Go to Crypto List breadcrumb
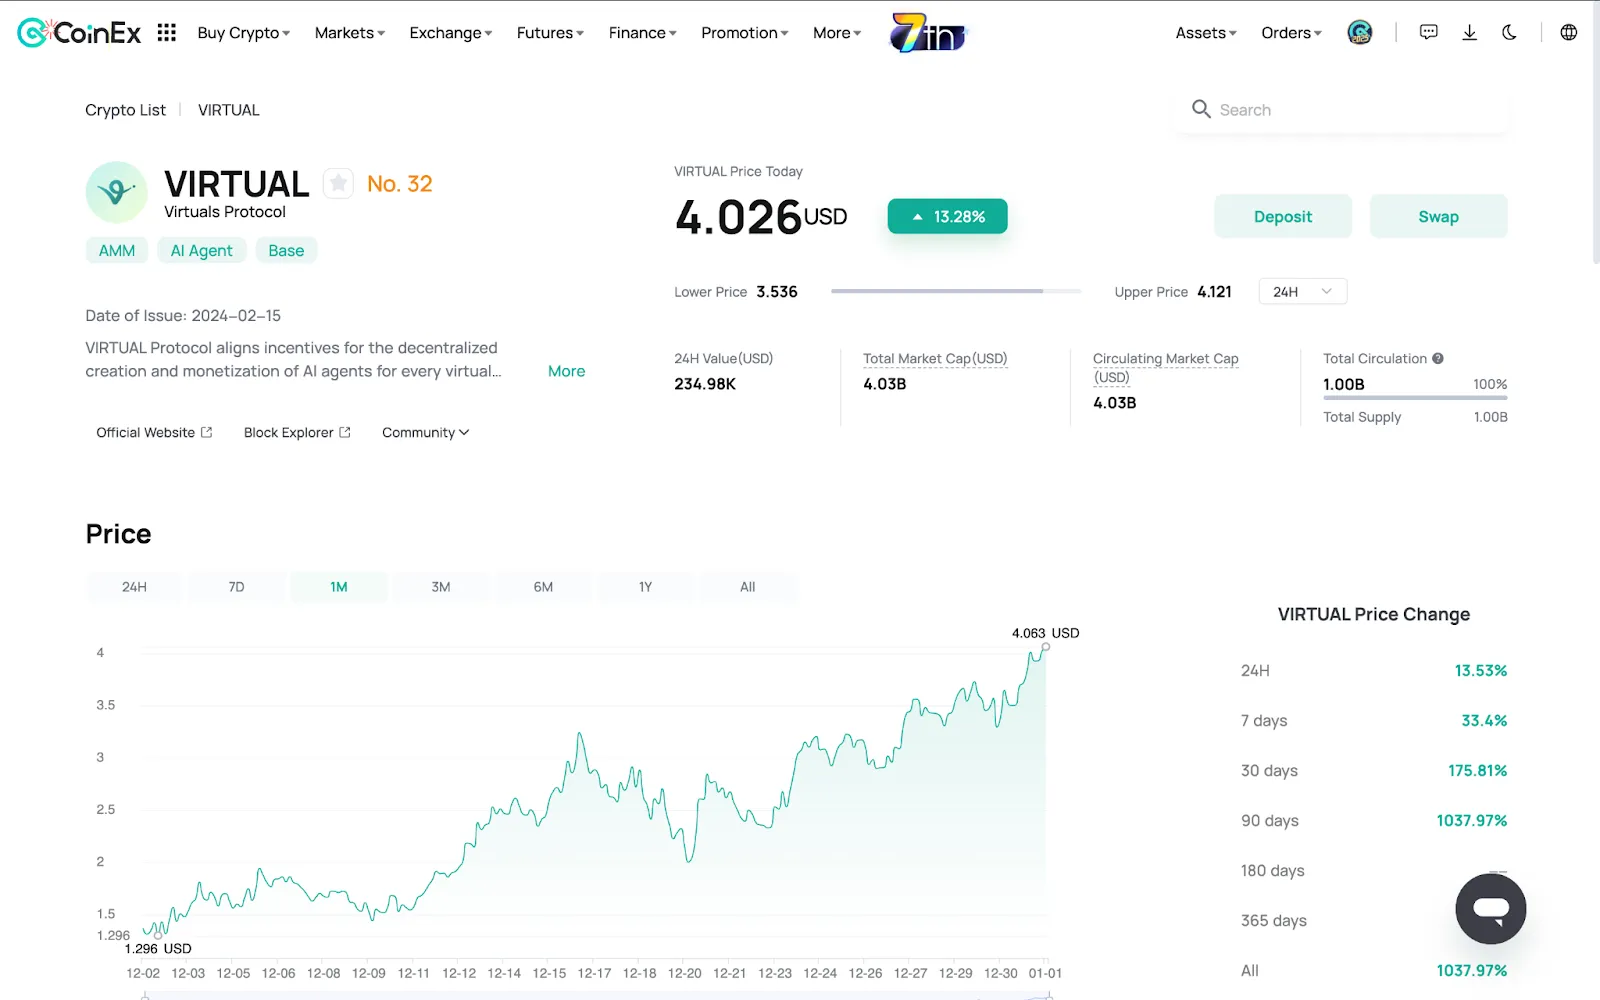Viewport: 1600px width, 1000px height. pos(125,110)
